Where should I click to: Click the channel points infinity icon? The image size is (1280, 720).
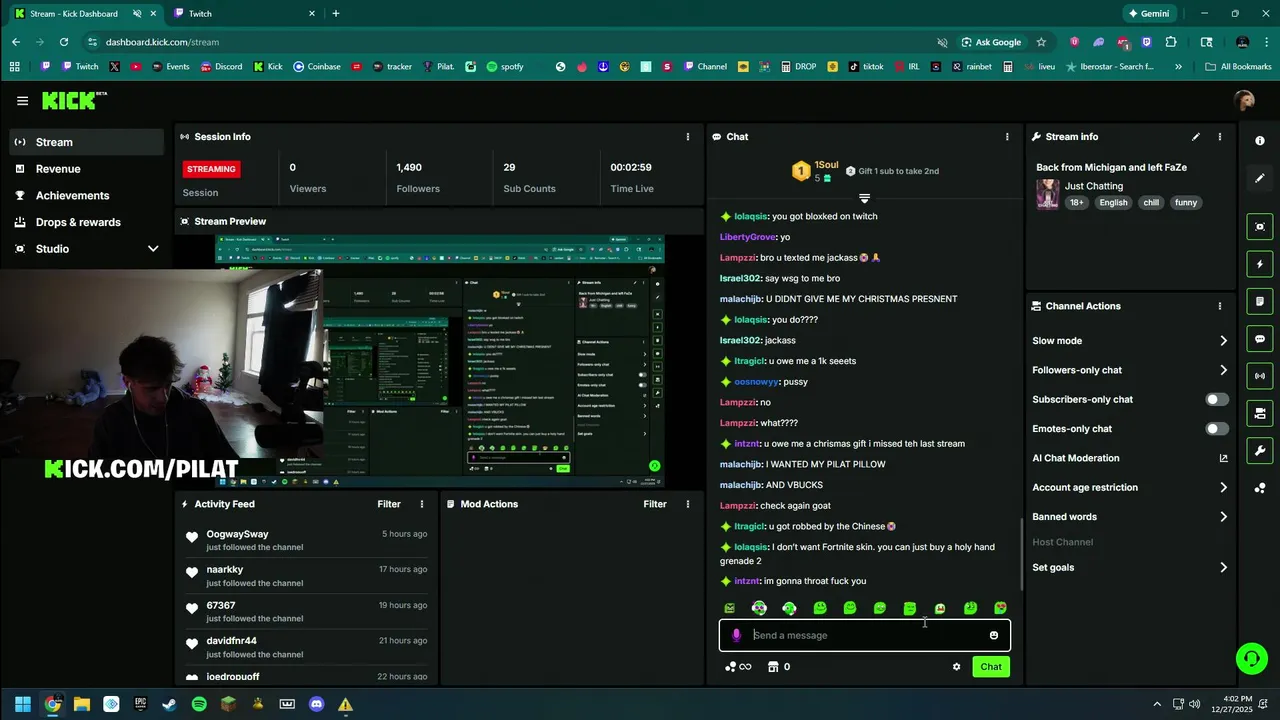pos(738,667)
